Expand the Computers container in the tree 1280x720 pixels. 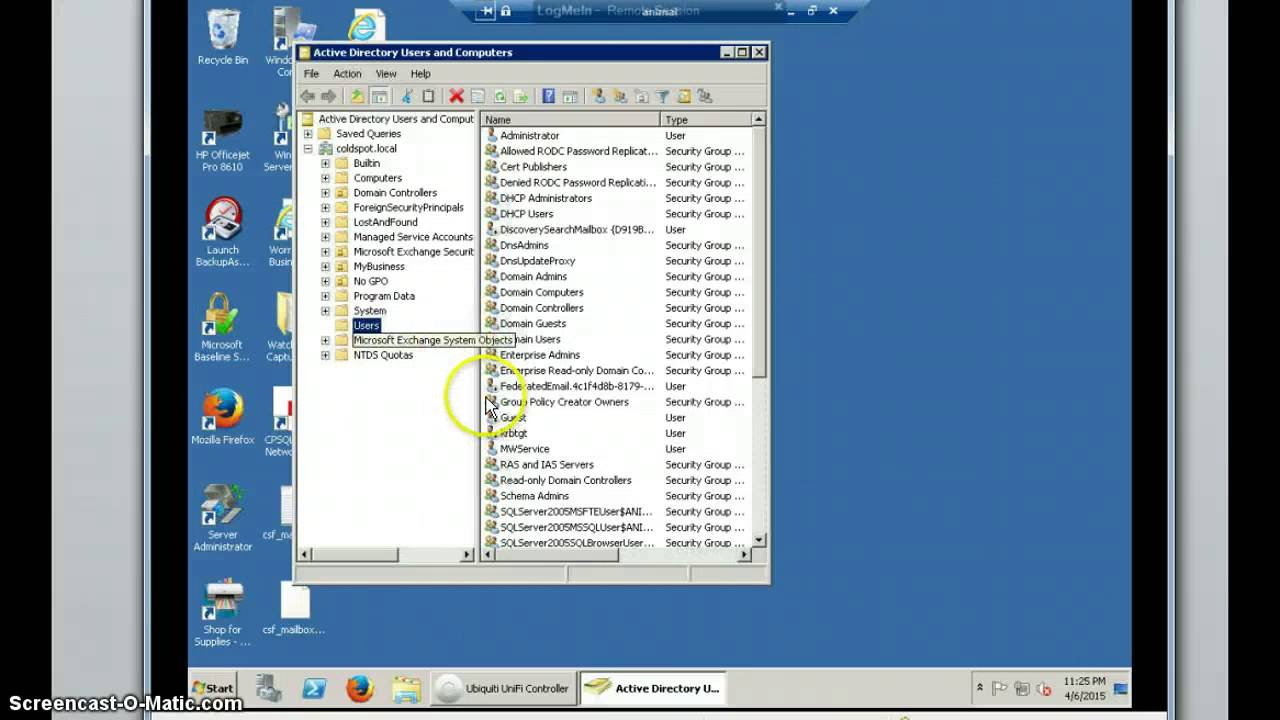(325, 178)
